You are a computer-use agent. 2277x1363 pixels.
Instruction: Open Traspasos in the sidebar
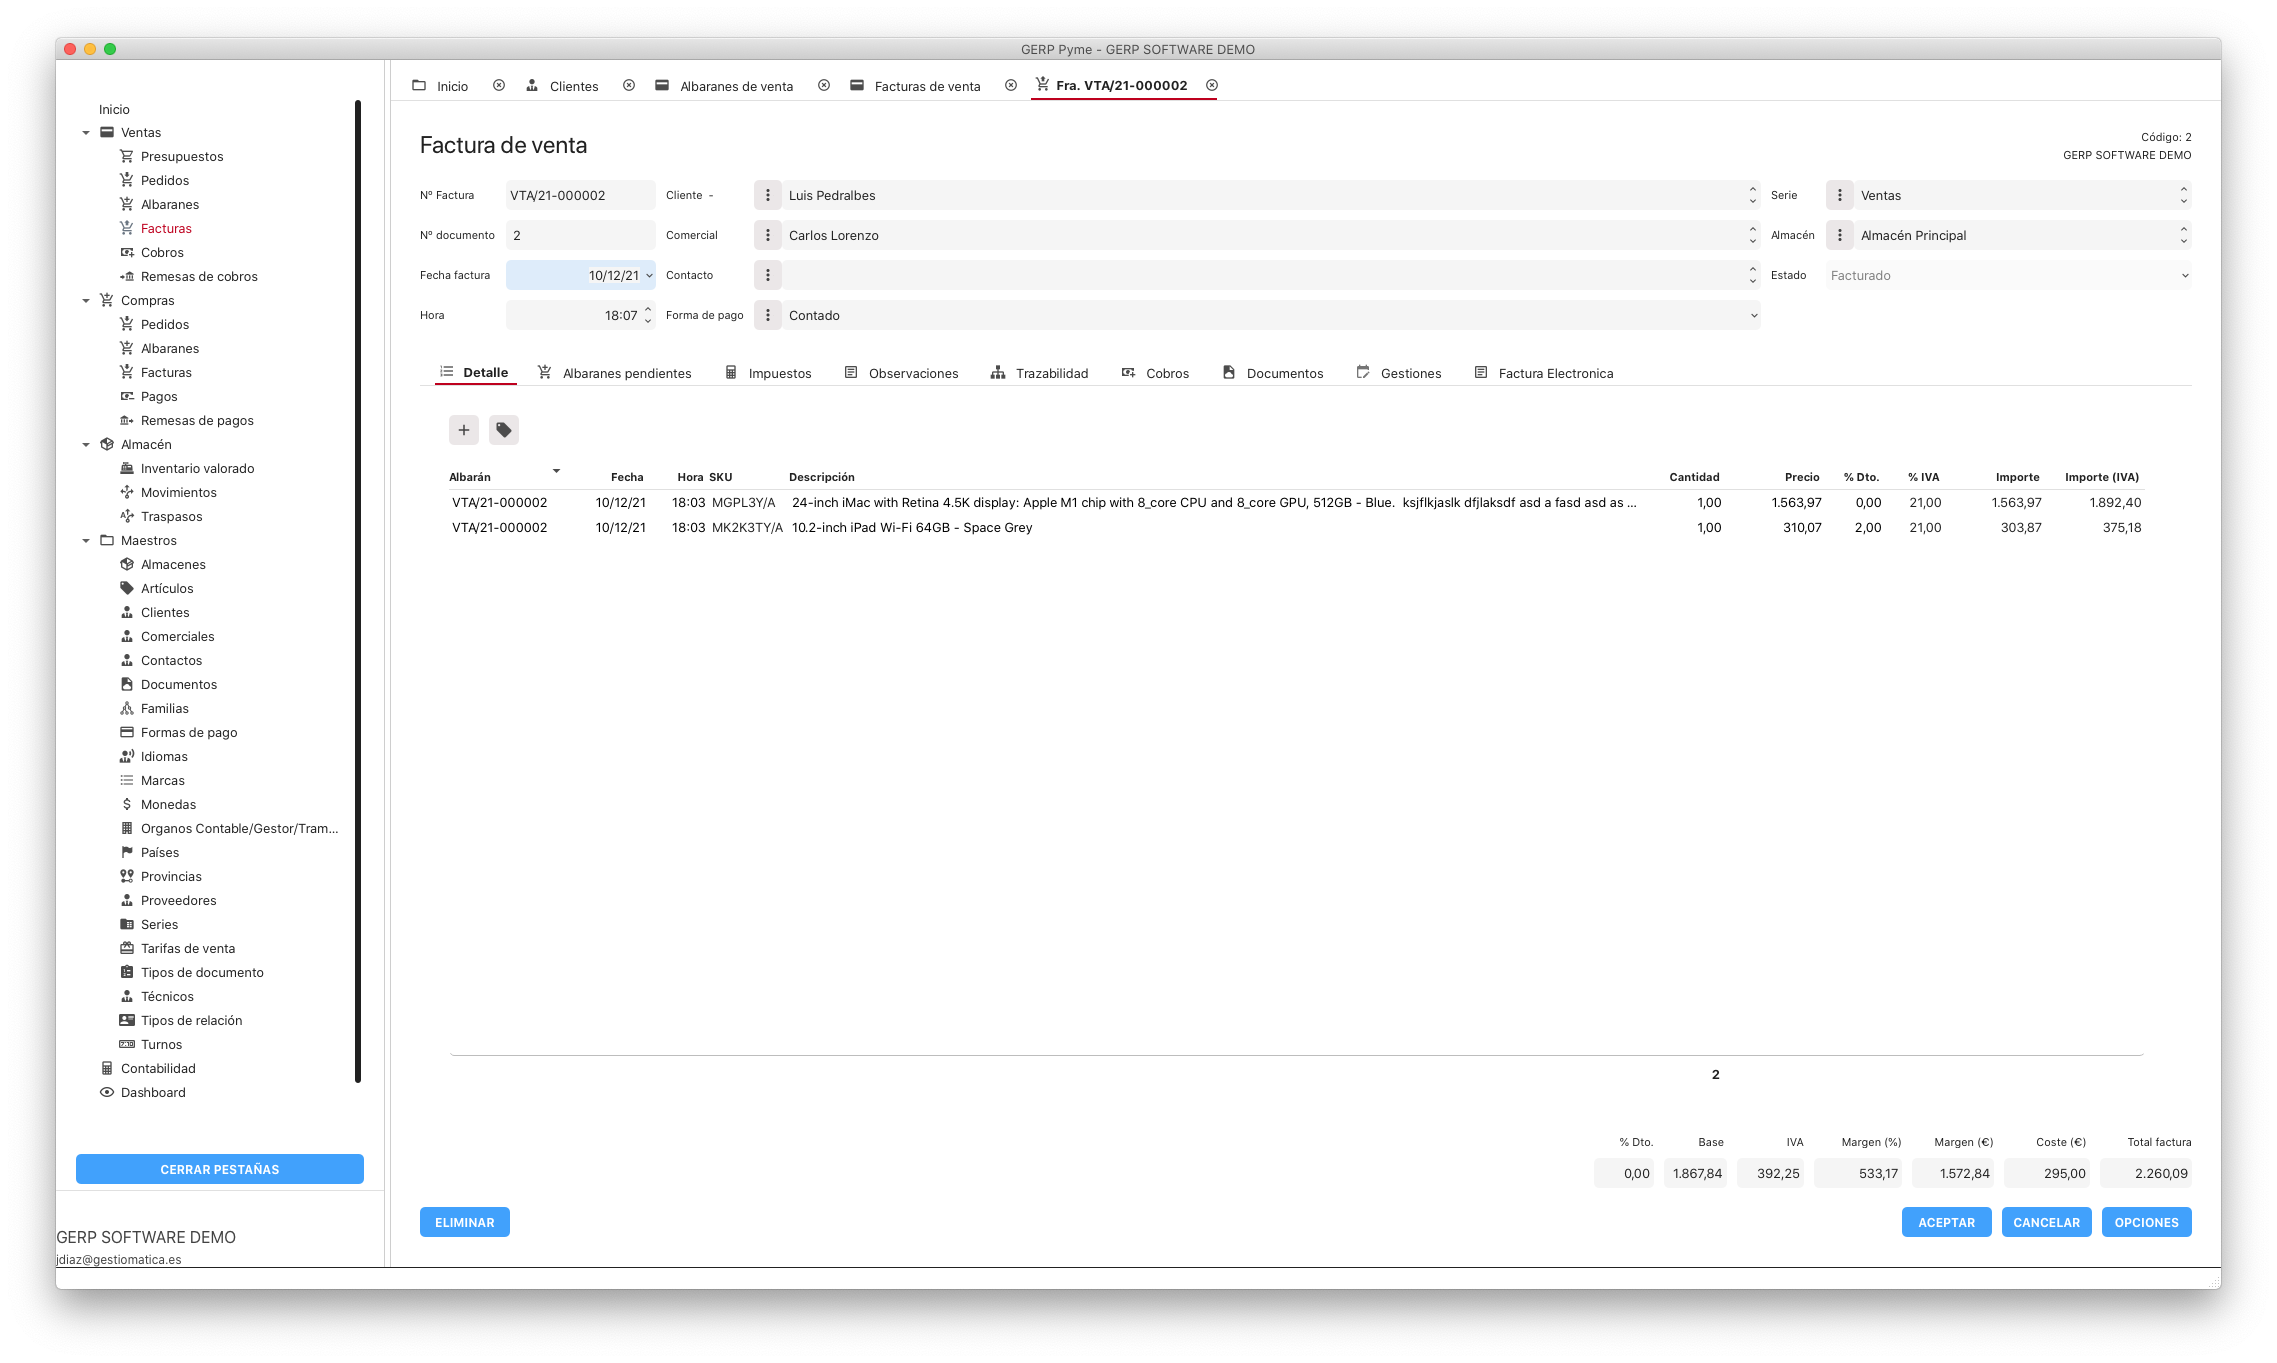[x=171, y=516]
